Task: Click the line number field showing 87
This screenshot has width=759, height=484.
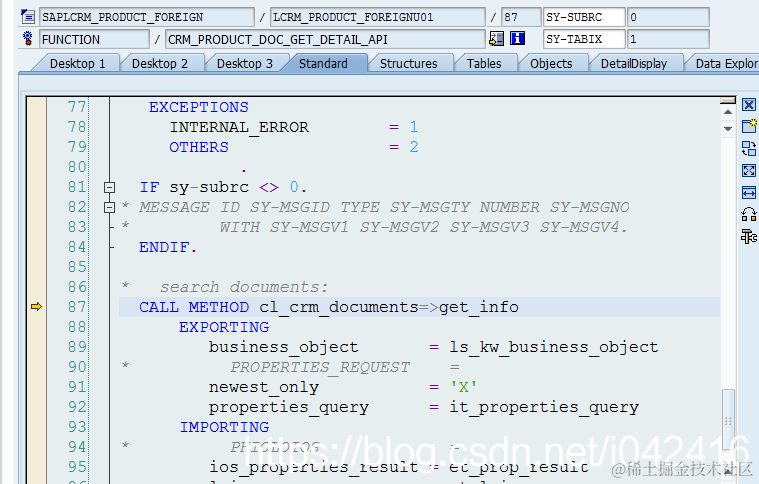Action: point(521,17)
